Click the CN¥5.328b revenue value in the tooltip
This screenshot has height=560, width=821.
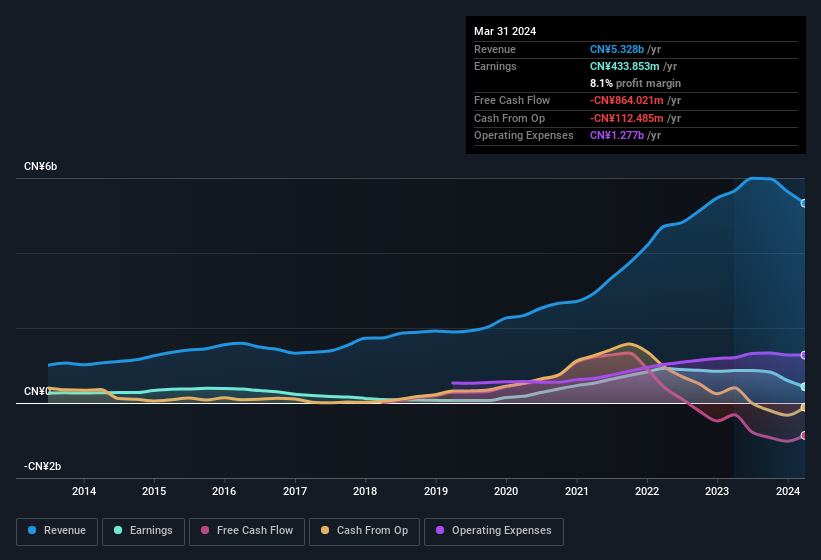pos(625,49)
